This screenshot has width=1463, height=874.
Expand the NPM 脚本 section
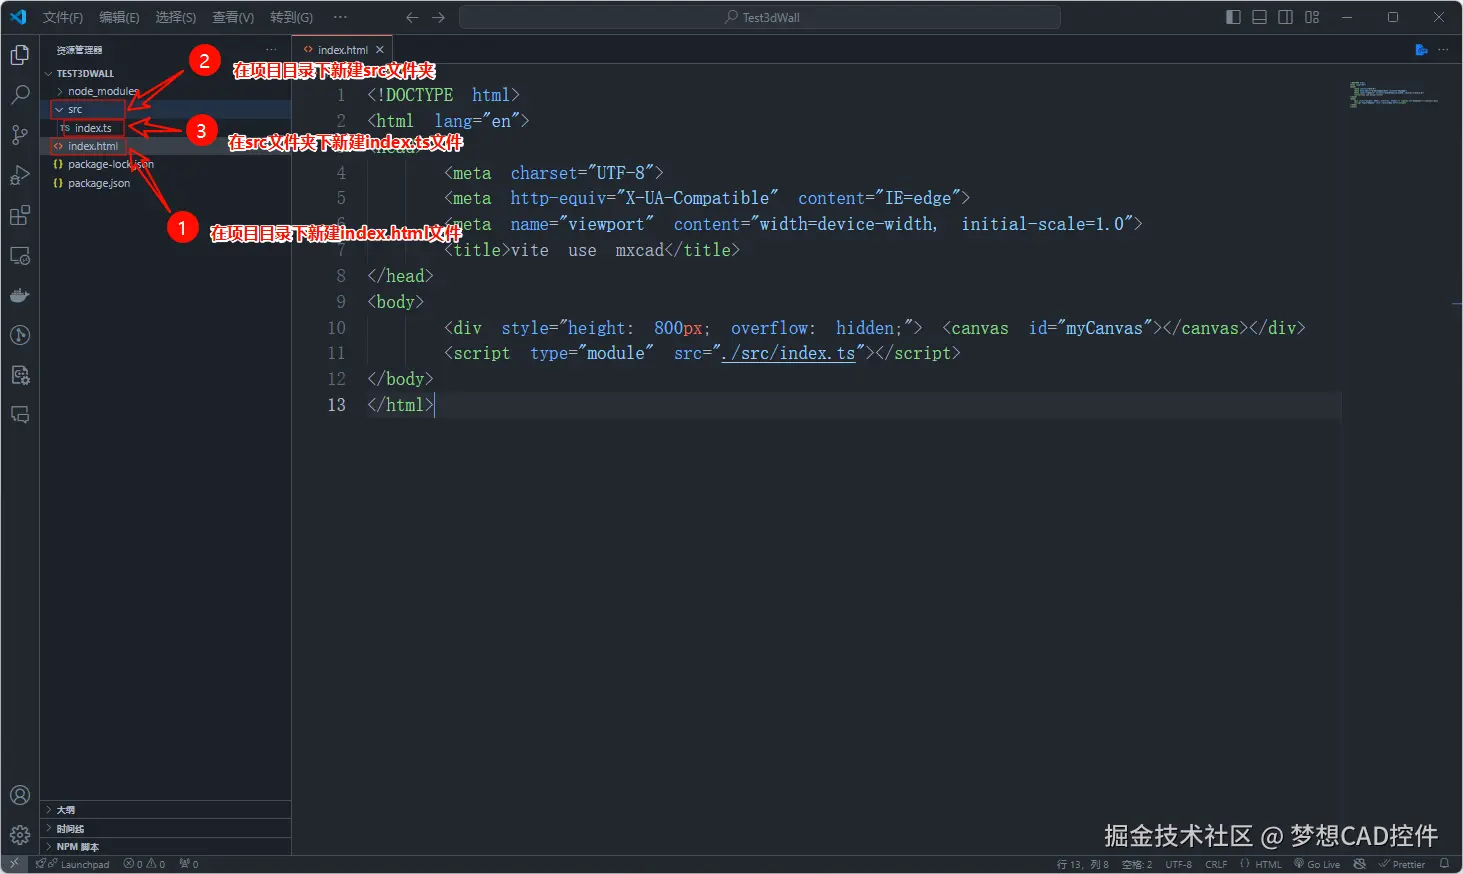point(165,846)
